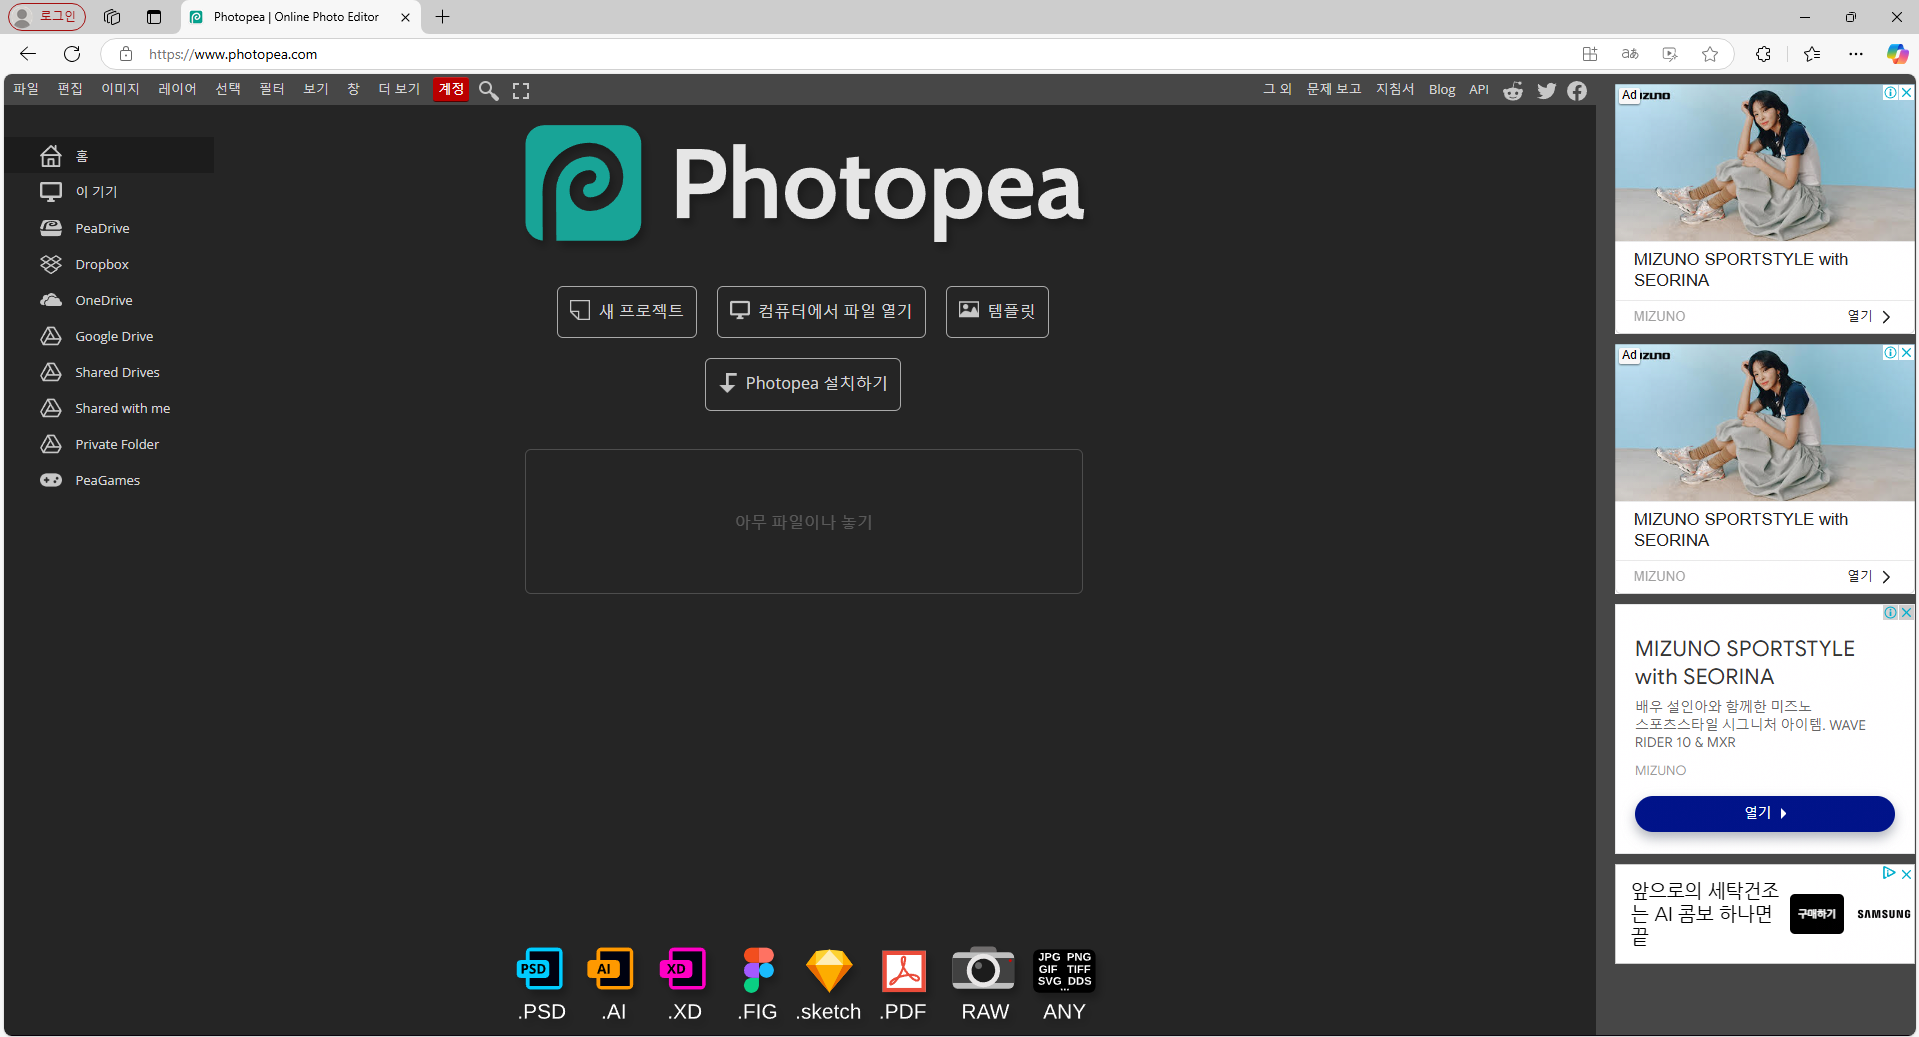Open the 파일 menu
This screenshot has width=1919, height=1037.
pyautogui.click(x=26, y=89)
